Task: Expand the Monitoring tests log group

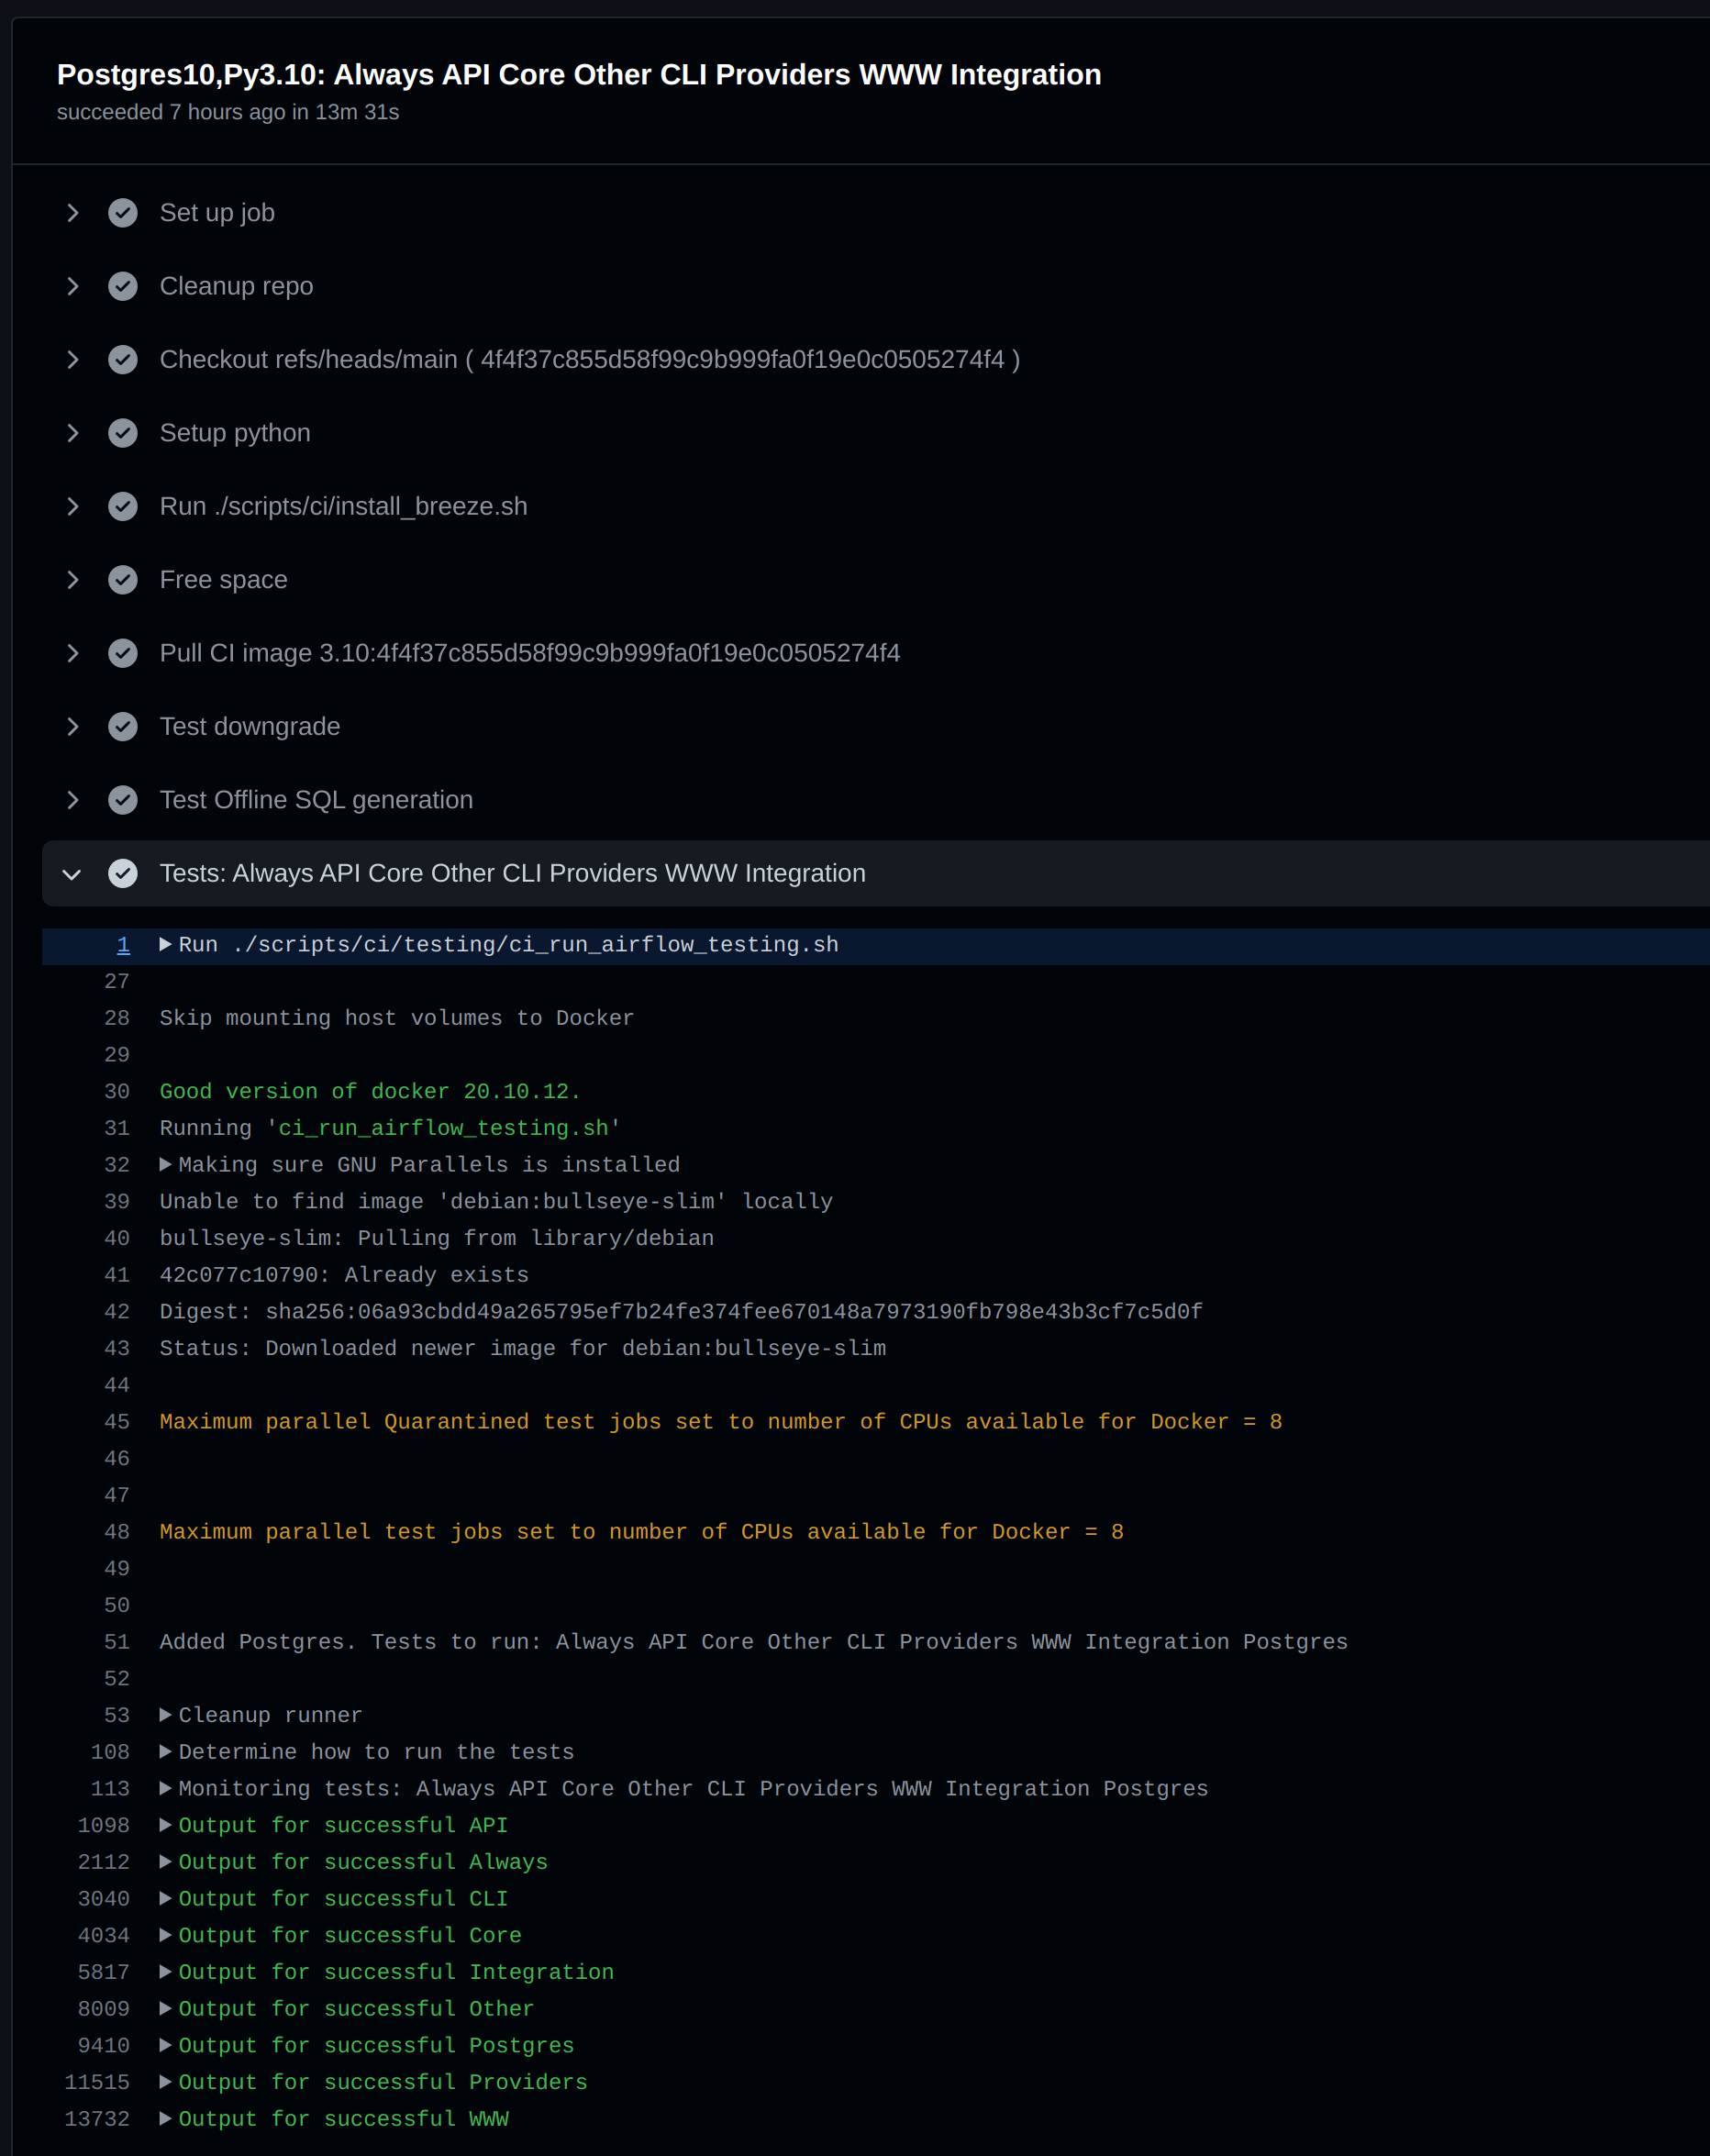Action: pos(166,1789)
